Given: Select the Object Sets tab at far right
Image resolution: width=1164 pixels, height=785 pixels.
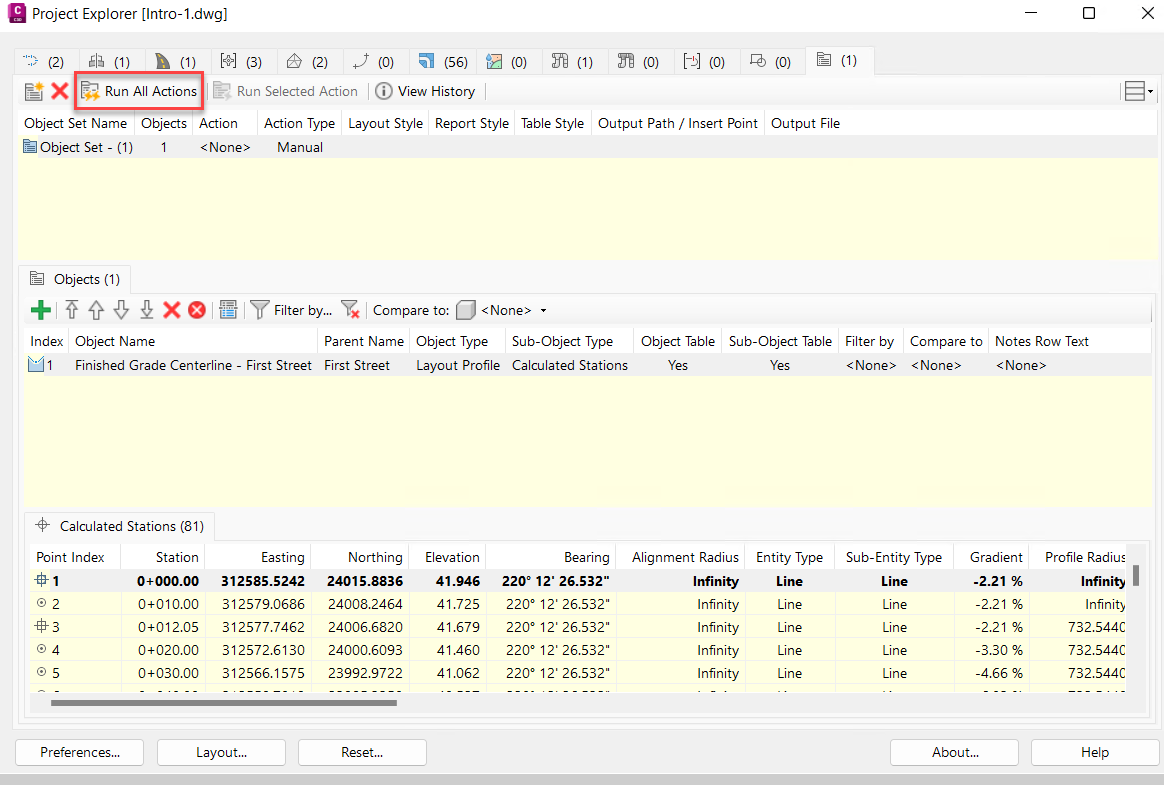Looking at the screenshot, I should point(840,61).
